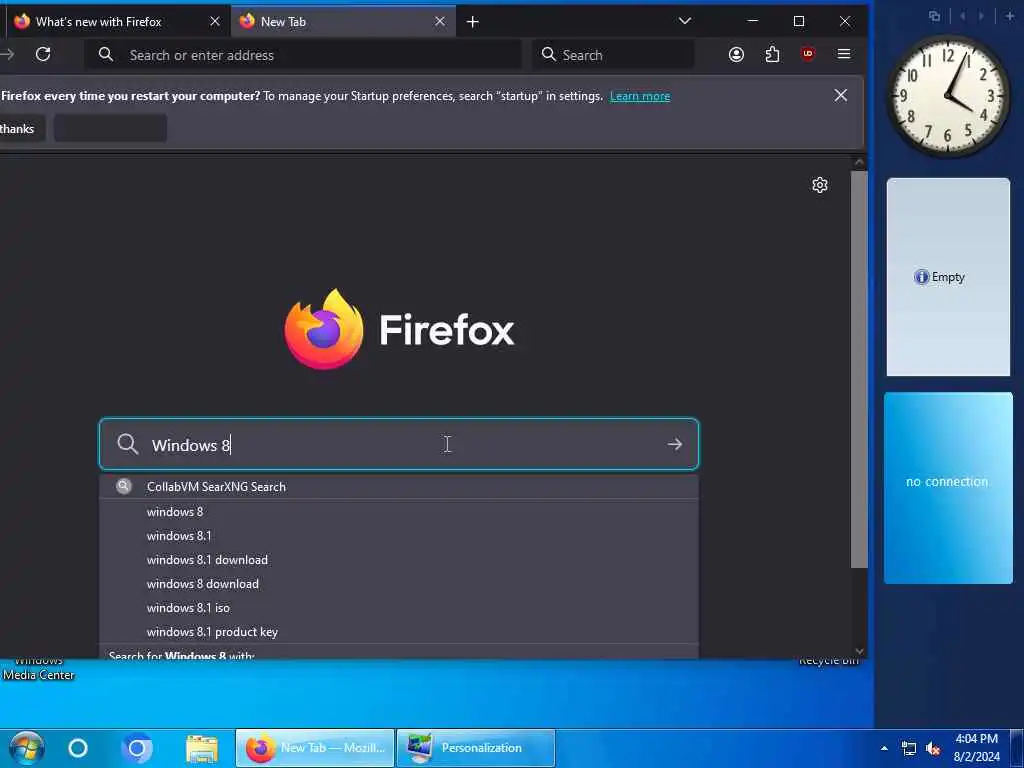Dismiss the startup notification bar

[x=840, y=95]
